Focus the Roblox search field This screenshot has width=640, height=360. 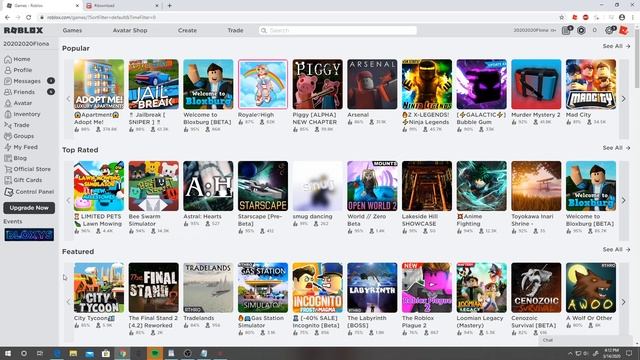(338, 31)
